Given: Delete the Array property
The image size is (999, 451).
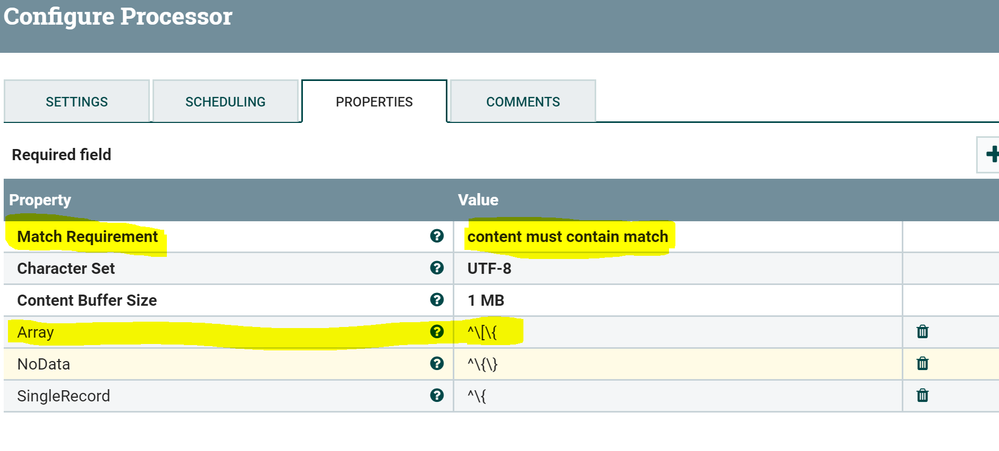Looking at the screenshot, I should tap(922, 332).
